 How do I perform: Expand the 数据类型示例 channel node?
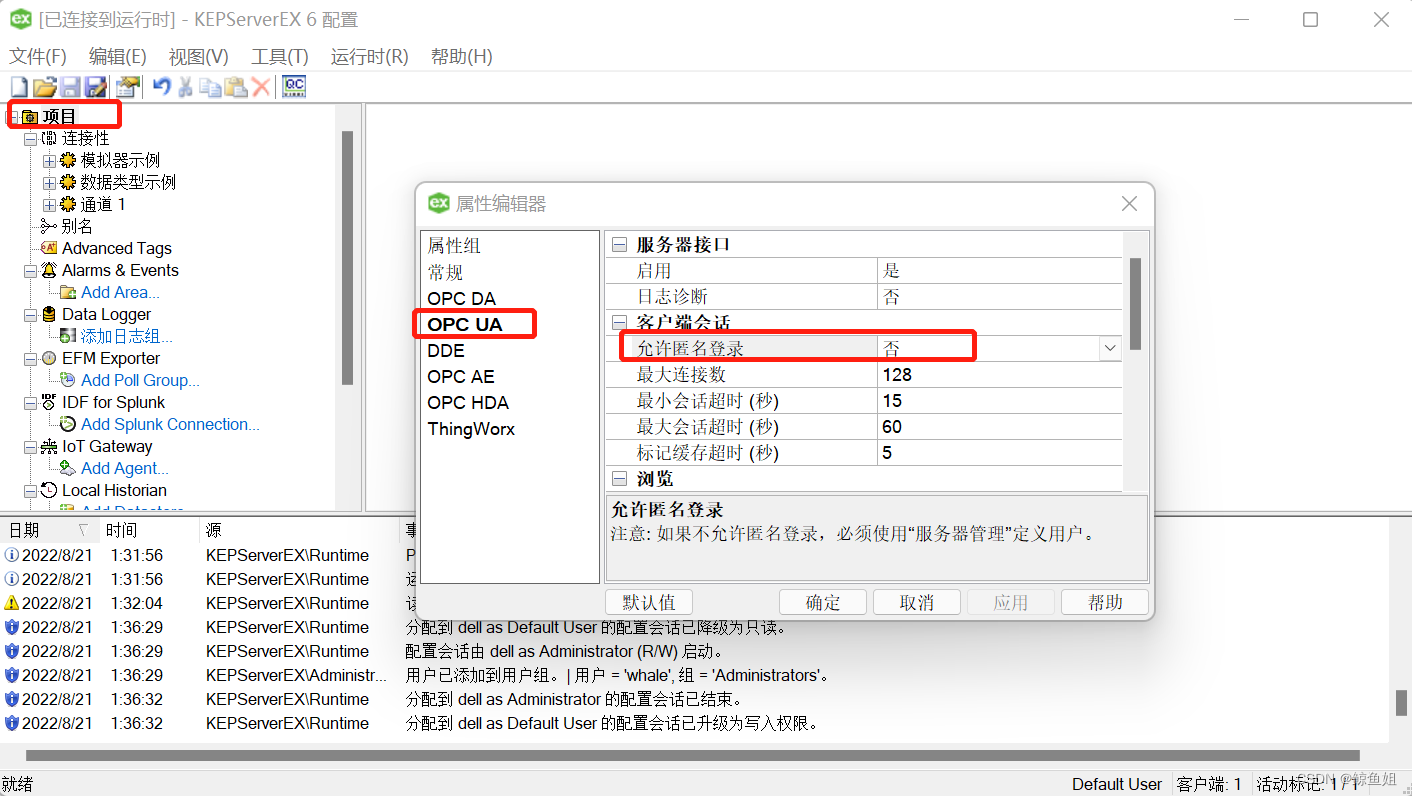click(49, 183)
